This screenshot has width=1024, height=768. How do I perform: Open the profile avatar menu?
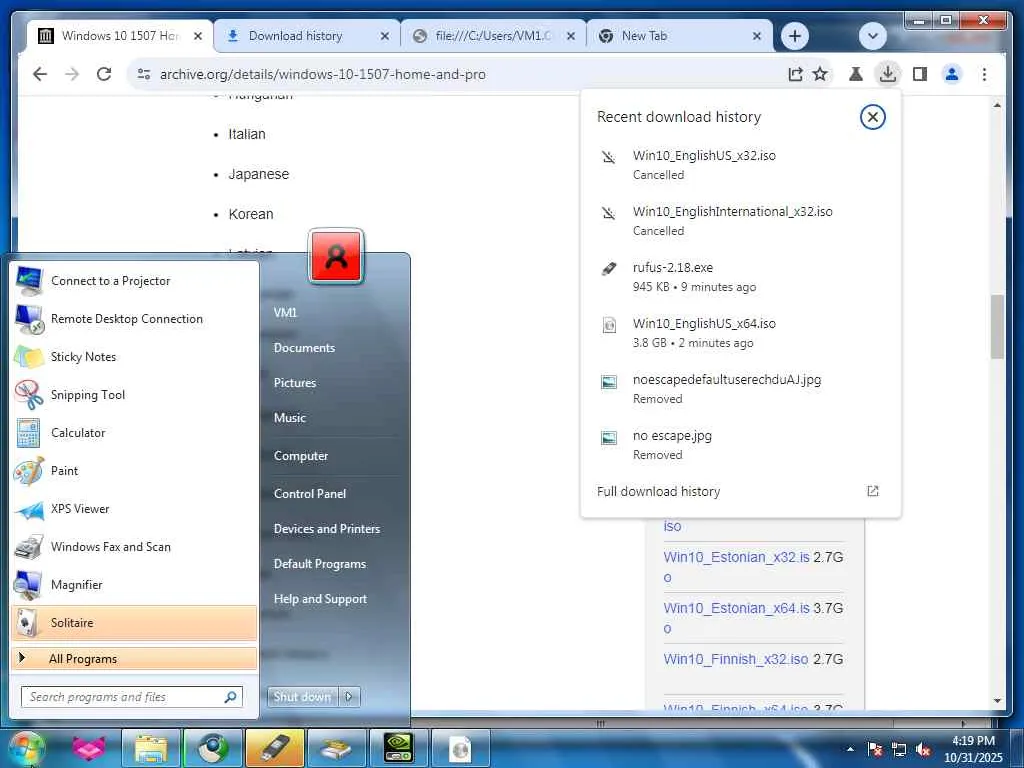pyautogui.click(x=952, y=74)
